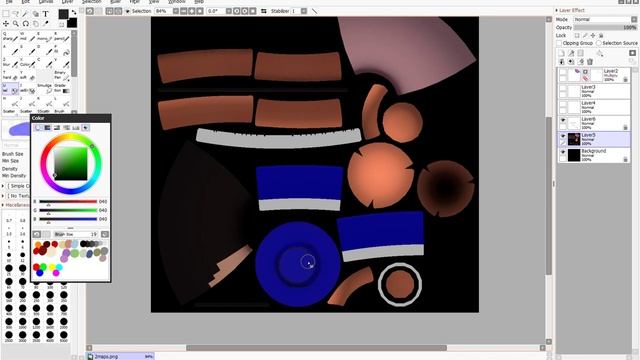Select the Shape tool
This screenshot has width=640, height=360.
click(x=36, y=14)
